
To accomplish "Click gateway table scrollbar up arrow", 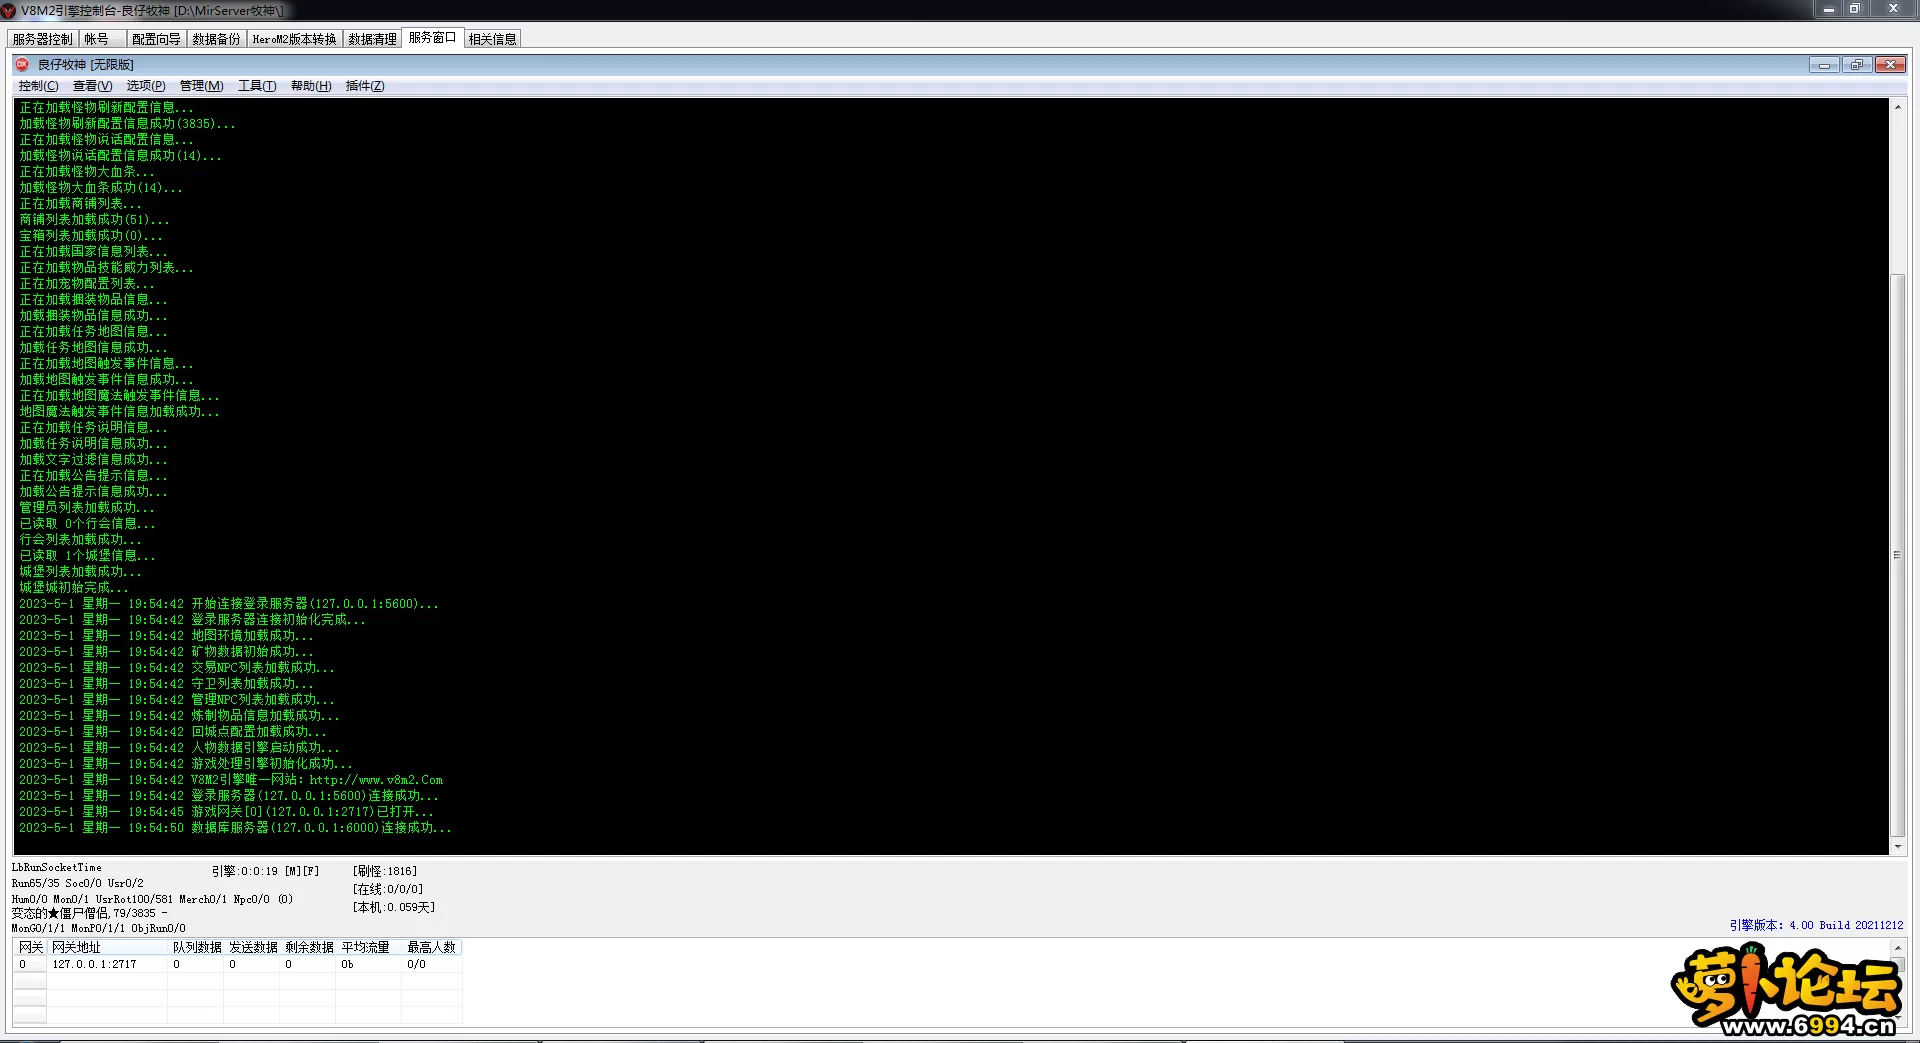I will point(1897,947).
